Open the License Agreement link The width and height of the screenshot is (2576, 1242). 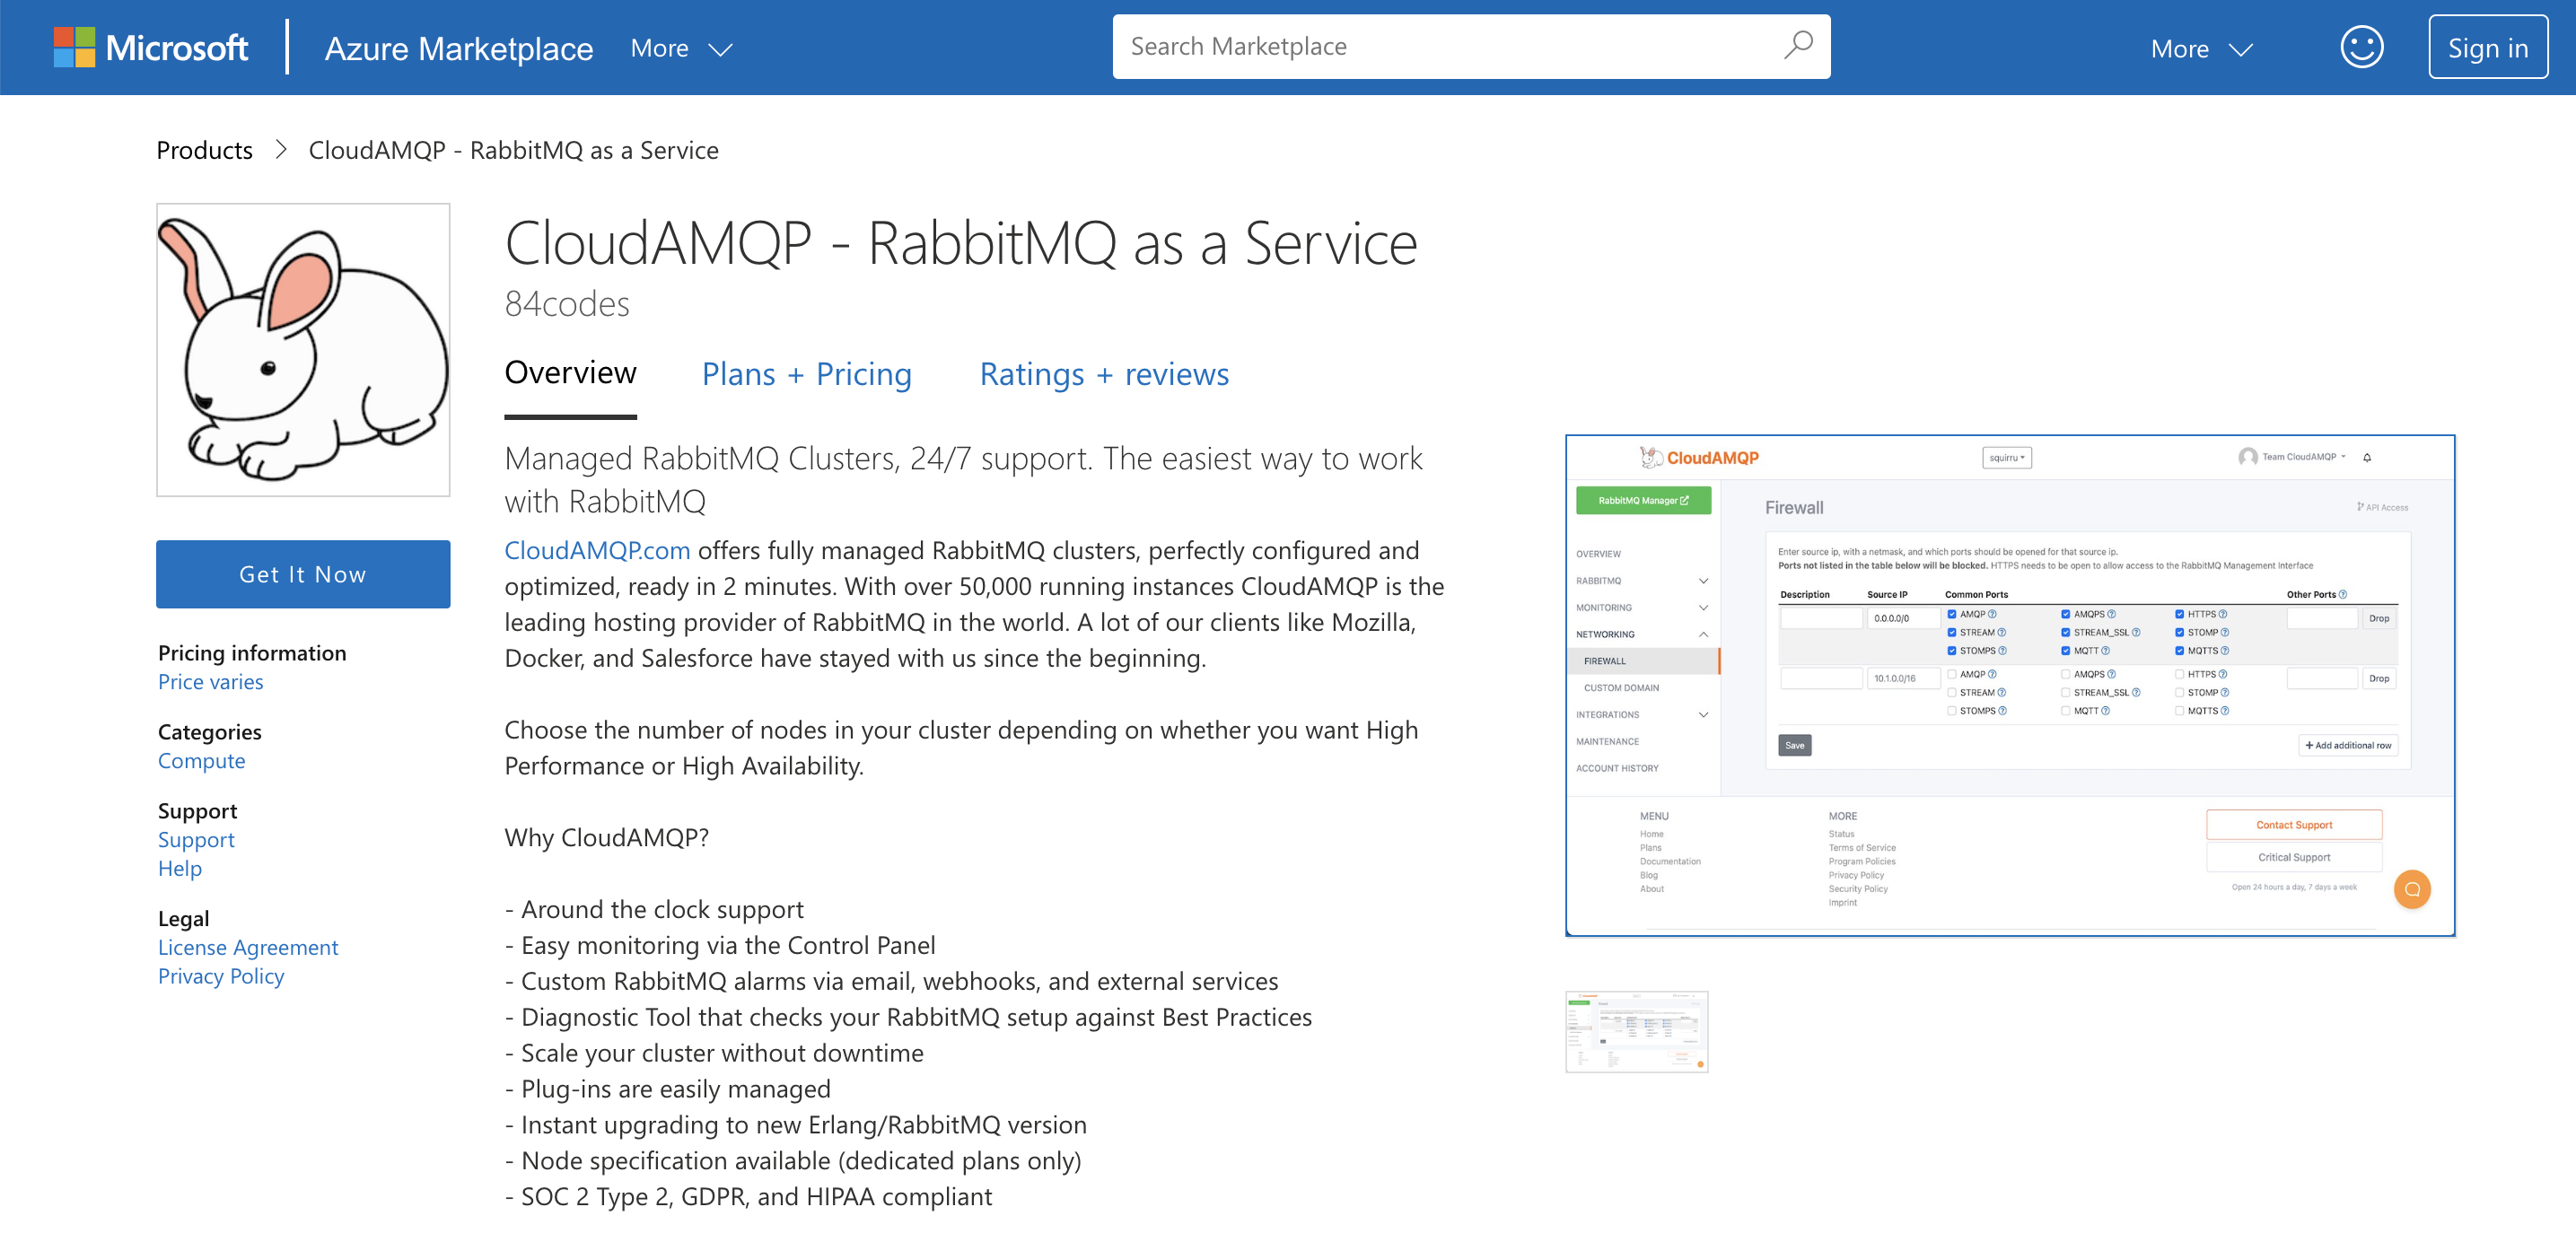pos(248,948)
